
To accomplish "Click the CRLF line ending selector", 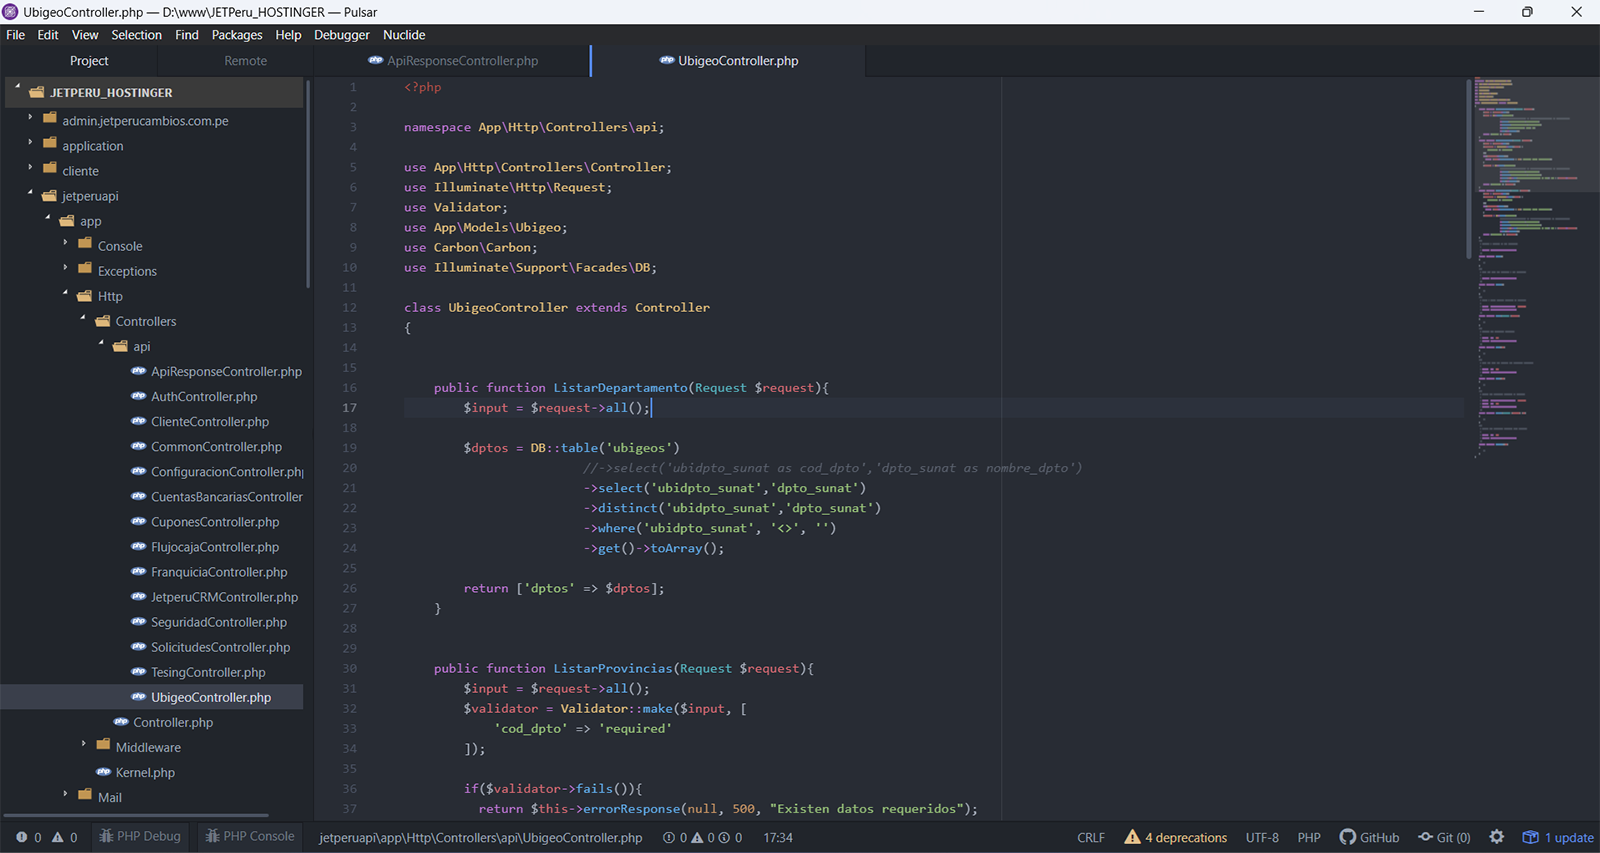I will pos(1091,838).
